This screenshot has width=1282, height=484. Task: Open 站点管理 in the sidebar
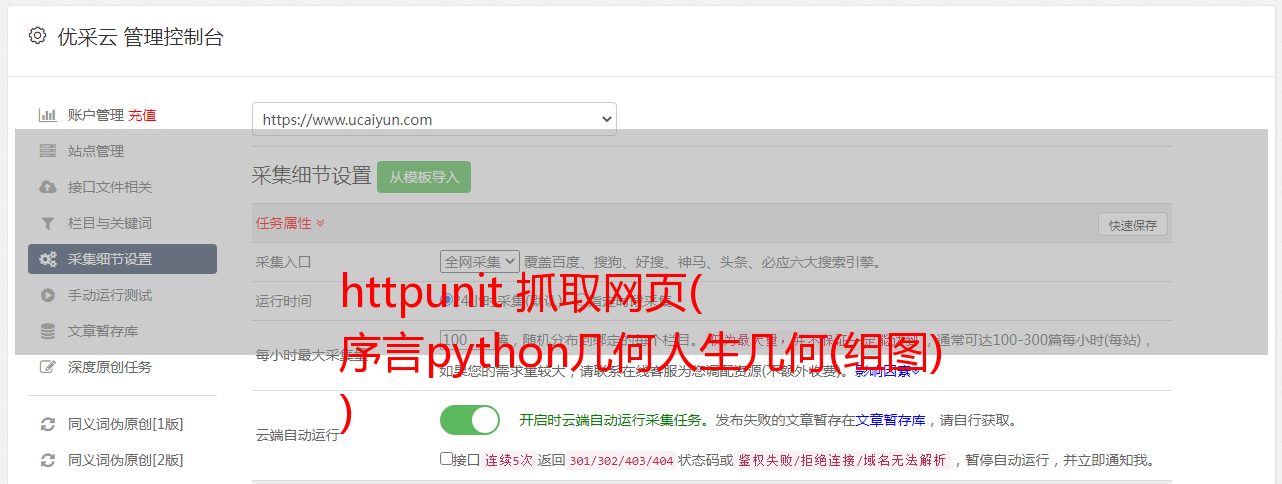[96, 151]
